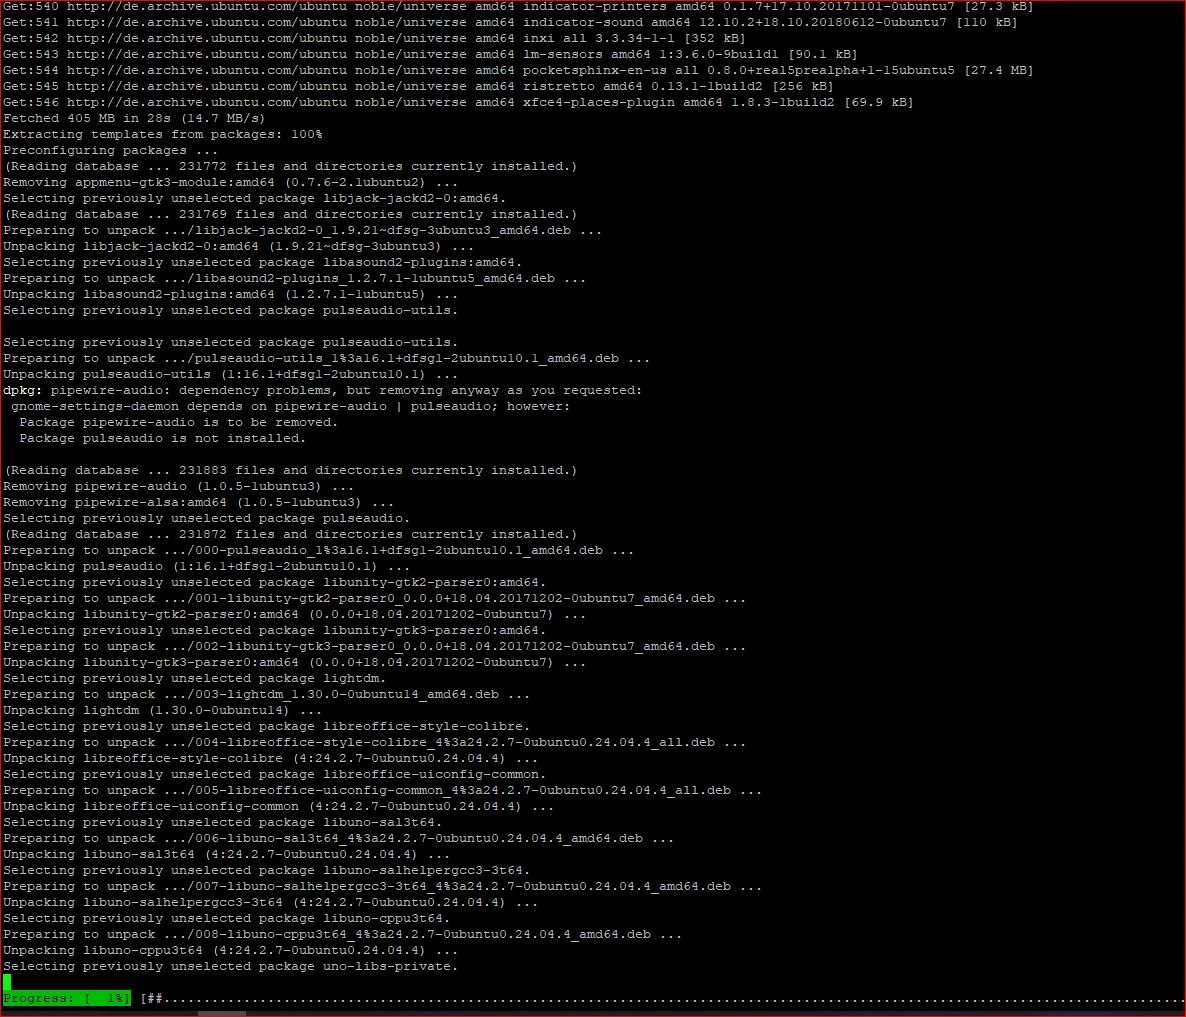Click 'Selecting previously unselected package libasound2-plugins:amd64.'
Image resolution: width=1186 pixels, height=1017 pixels.
(x=262, y=262)
